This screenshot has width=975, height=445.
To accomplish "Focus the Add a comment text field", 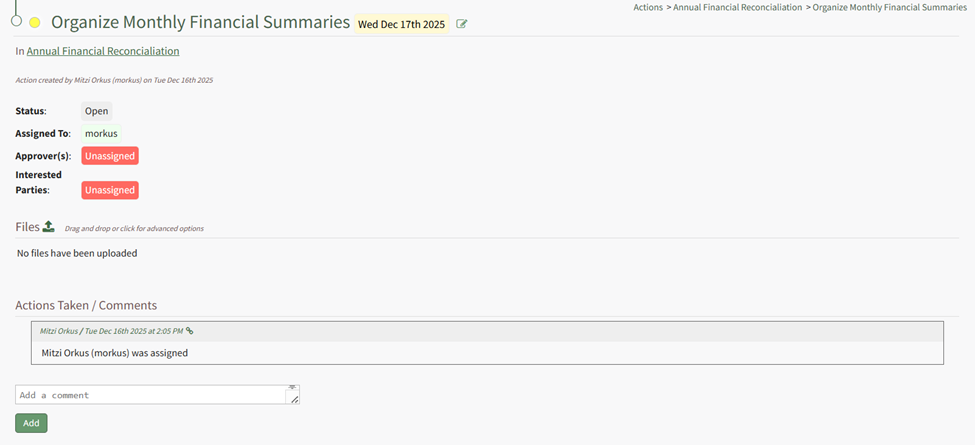I will (x=150, y=395).
